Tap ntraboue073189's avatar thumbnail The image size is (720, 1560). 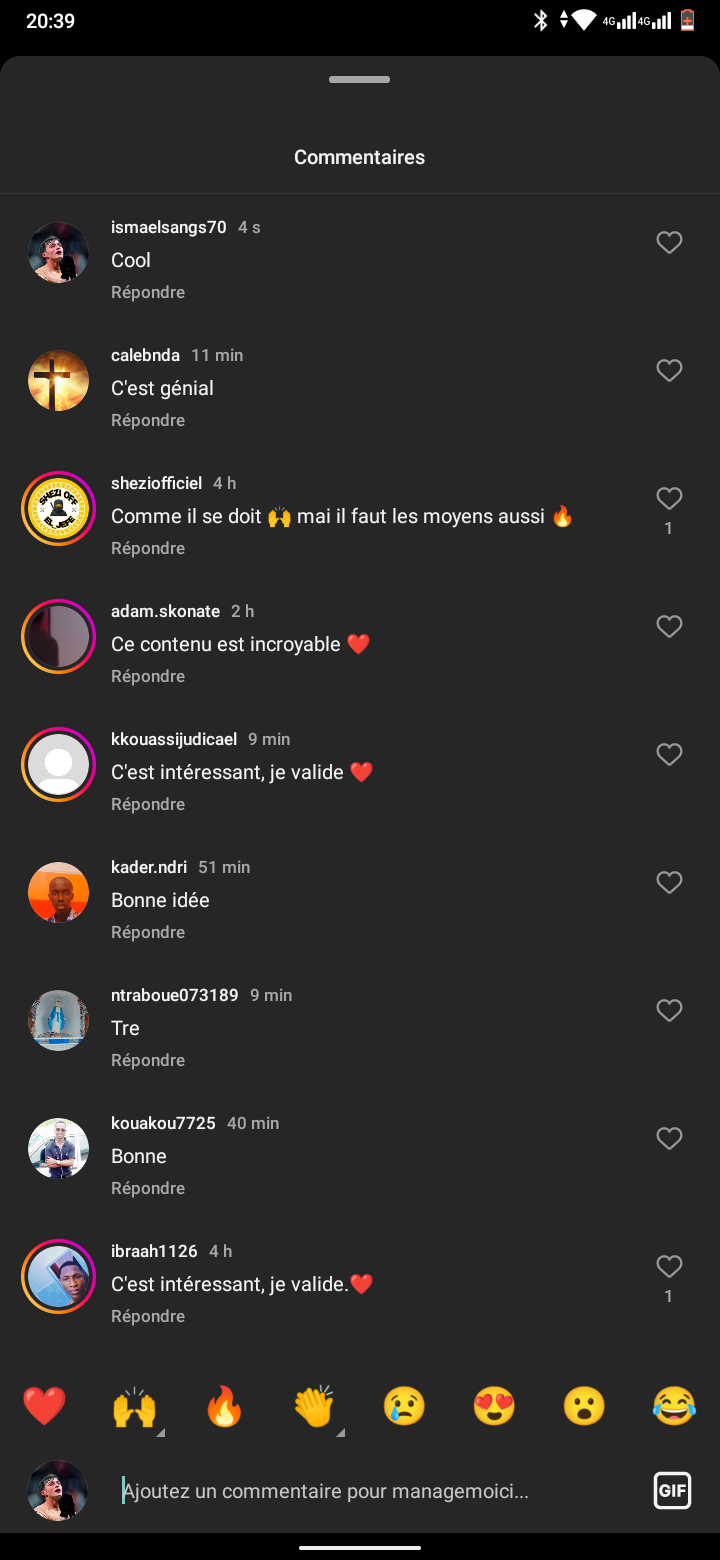(x=58, y=1020)
